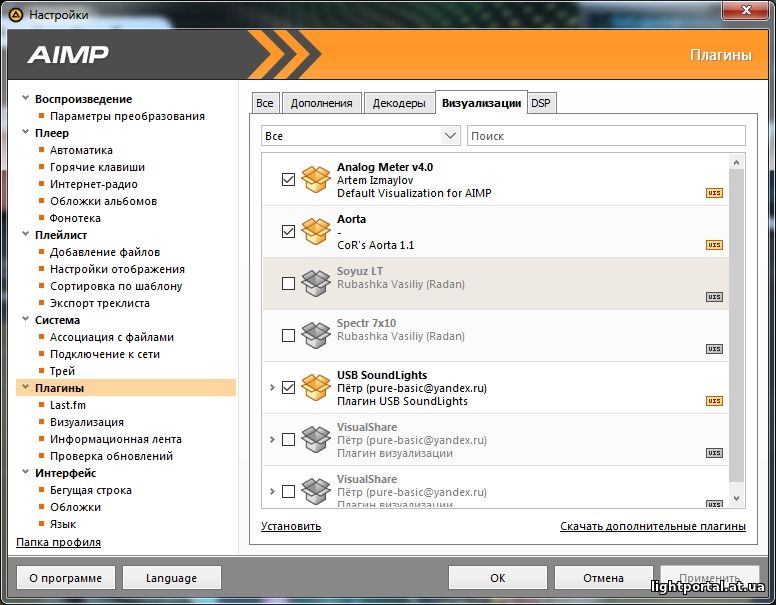
Task: Click the AIMP logo icon in title bar
Action: point(16,15)
